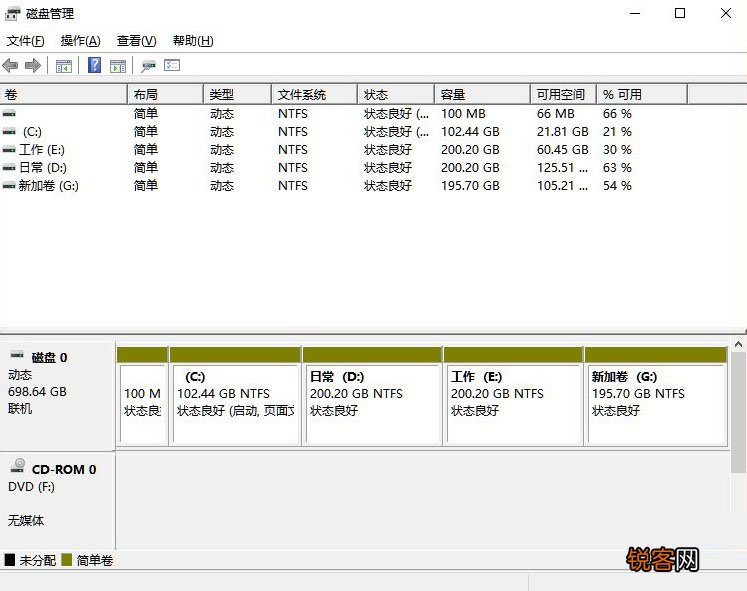The height and width of the screenshot is (591, 747).
Task: Sort by the 卷 column header
Action: click(x=64, y=94)
